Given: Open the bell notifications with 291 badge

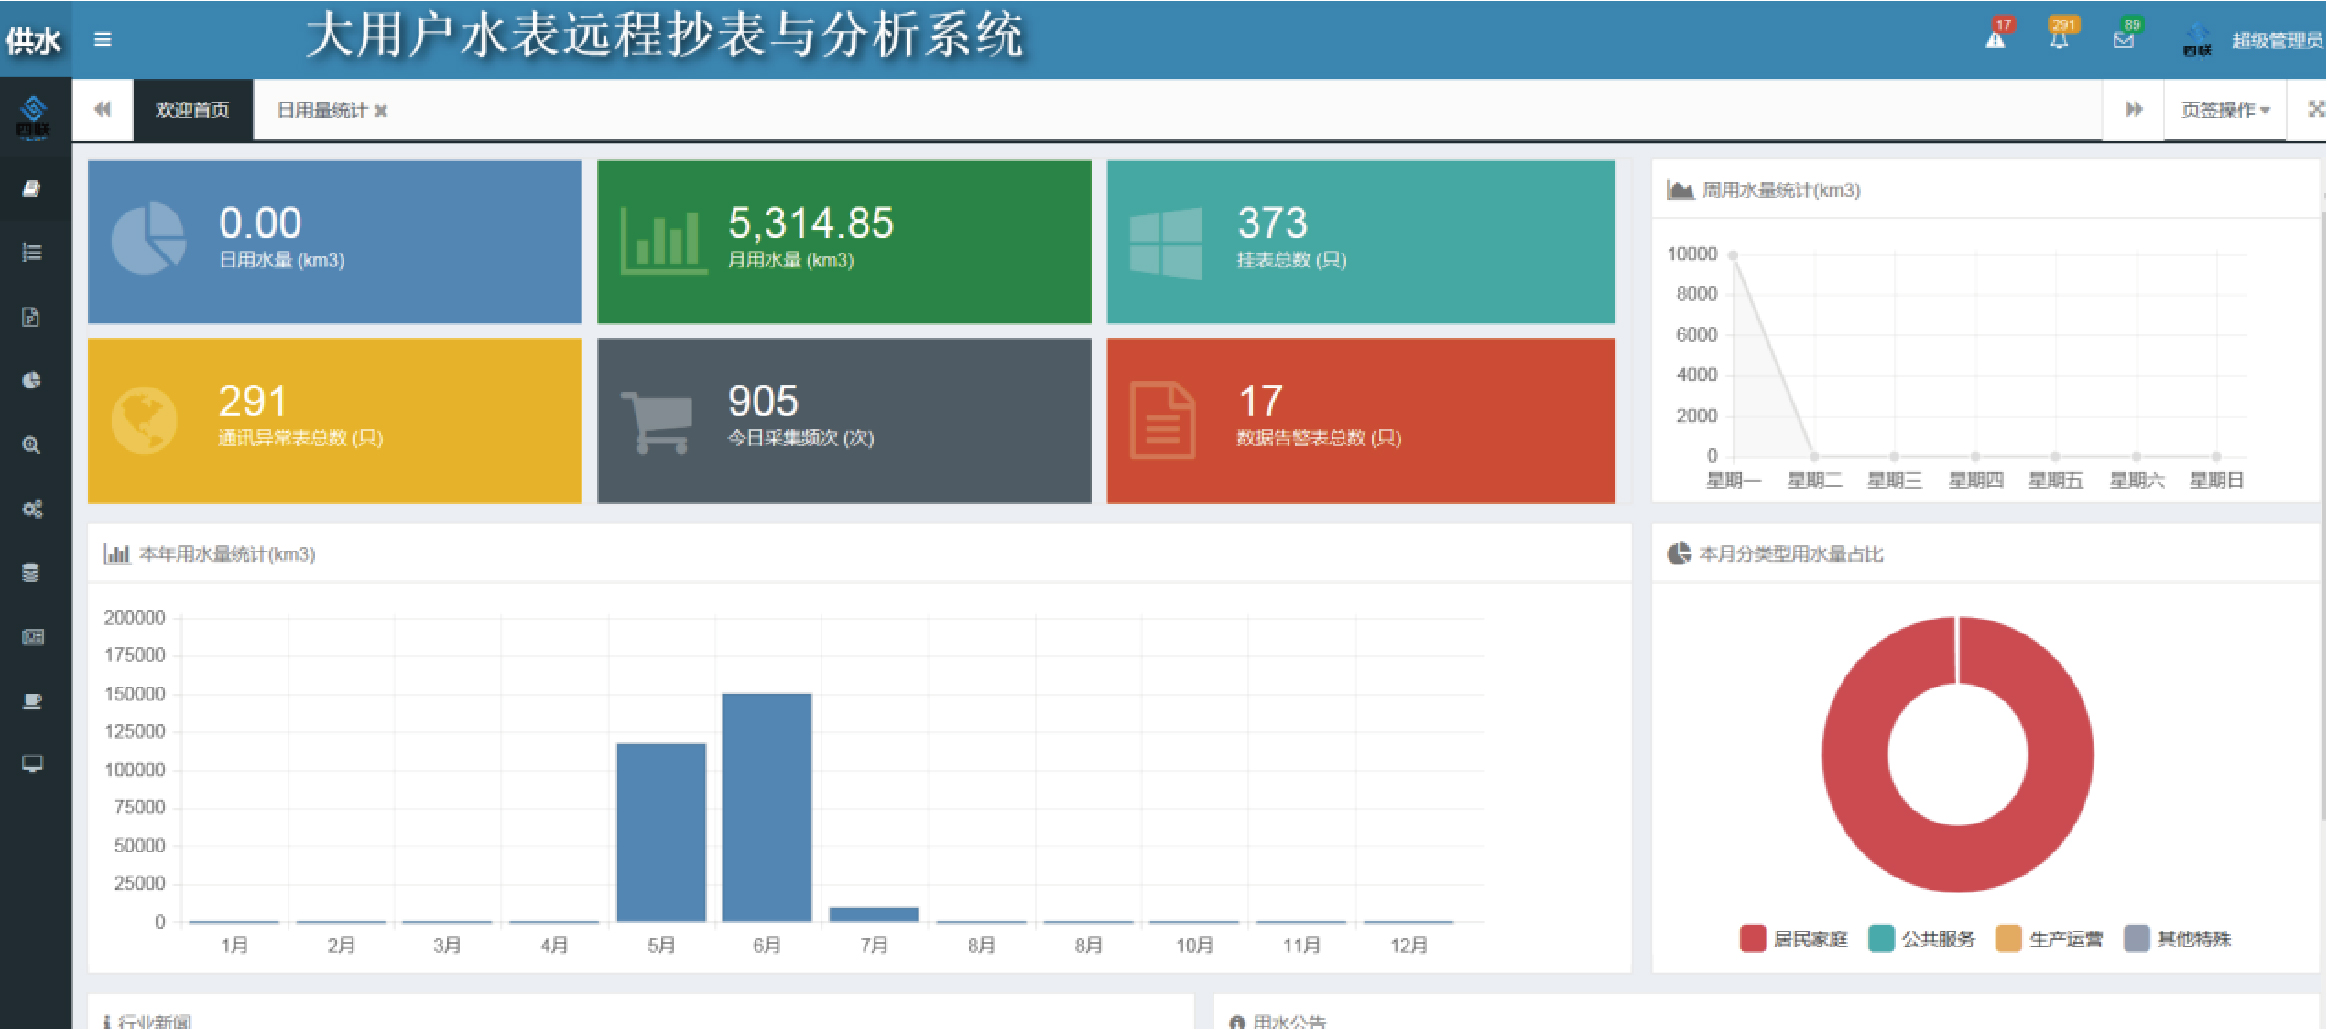Looking at the screenshot, I should pyautogui.click(x=2059, y=39).
